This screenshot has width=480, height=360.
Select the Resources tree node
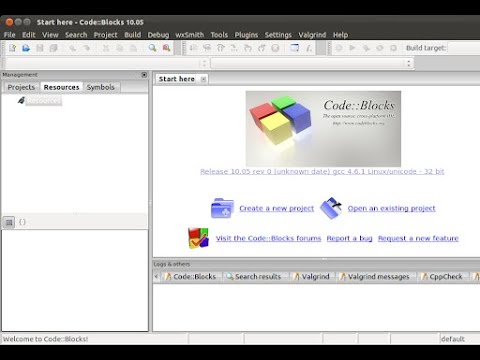coord(44,100)
